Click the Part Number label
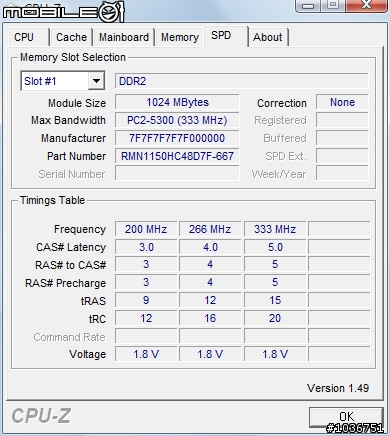 coord(76,156)
